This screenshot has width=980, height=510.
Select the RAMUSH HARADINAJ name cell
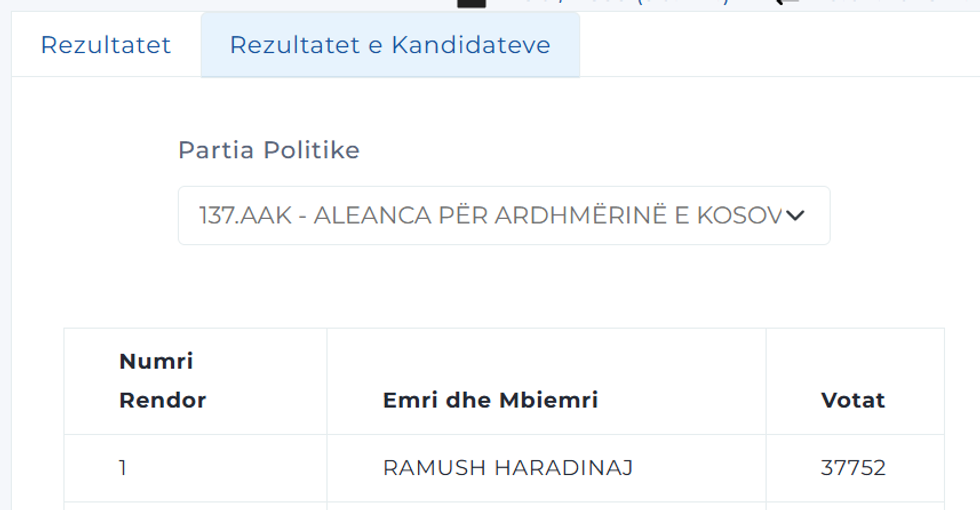508,468
